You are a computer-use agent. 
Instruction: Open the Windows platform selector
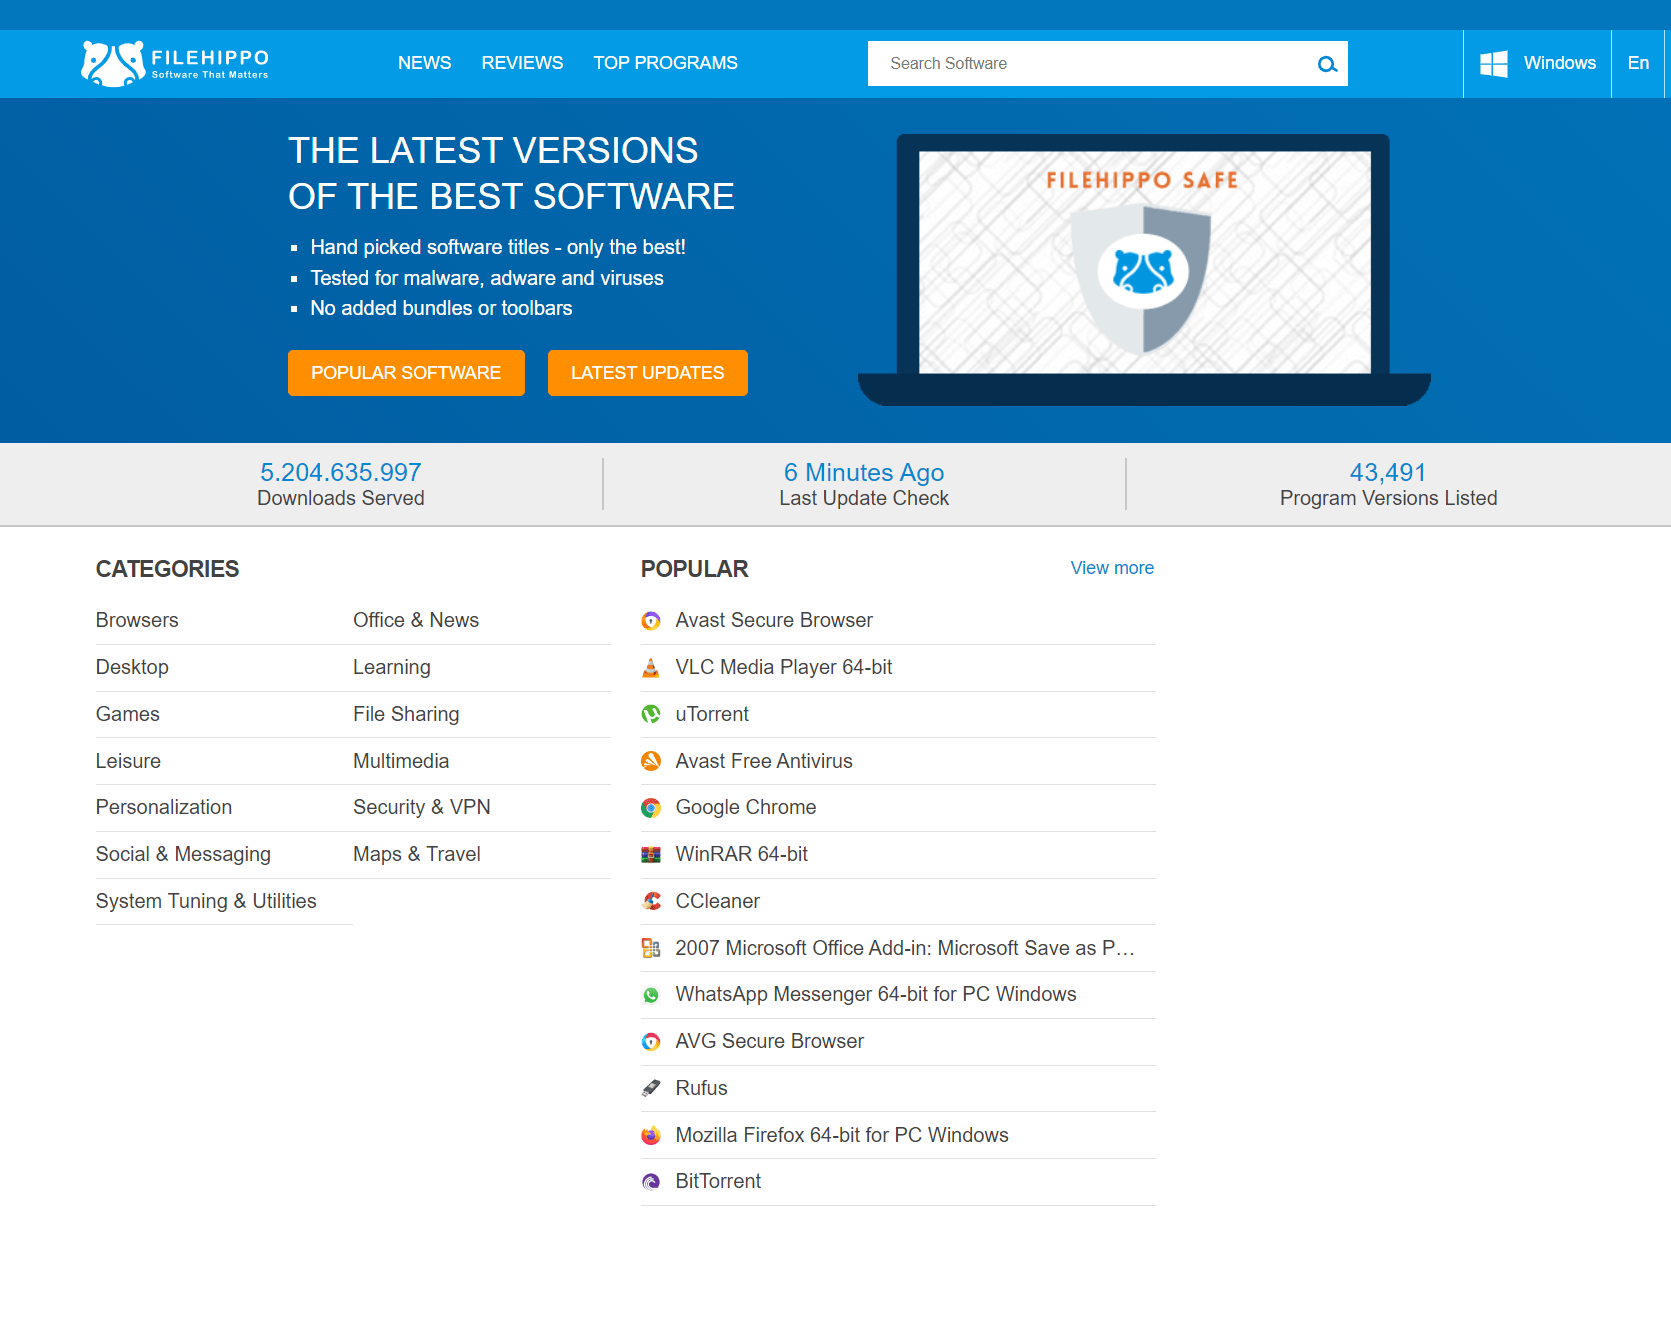pyautogui.click(x=1537, y=64)
